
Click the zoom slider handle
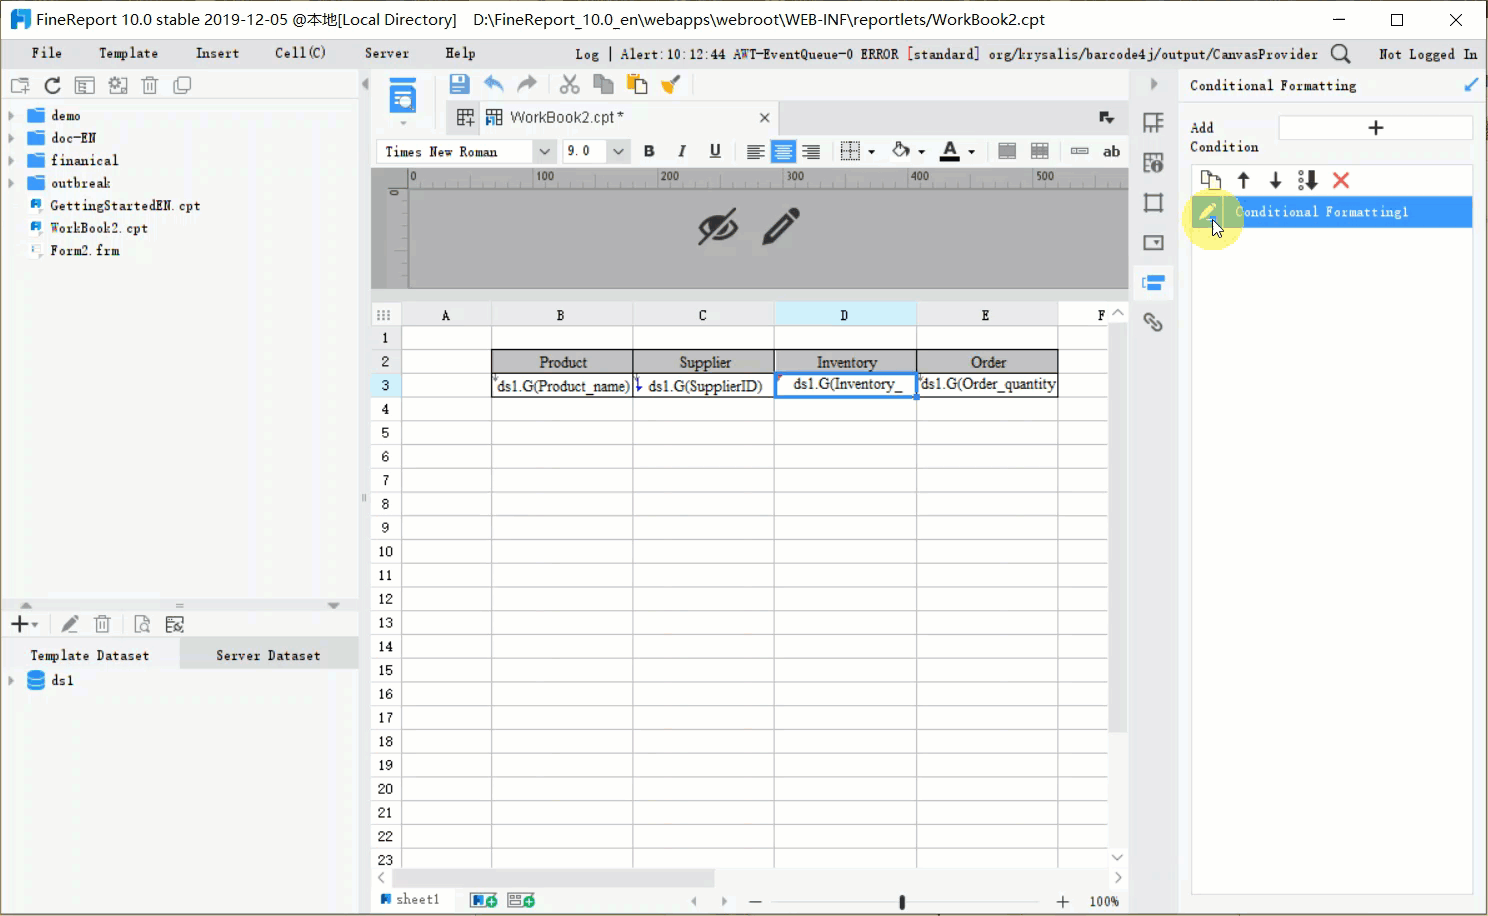click(x=902, y=901)
